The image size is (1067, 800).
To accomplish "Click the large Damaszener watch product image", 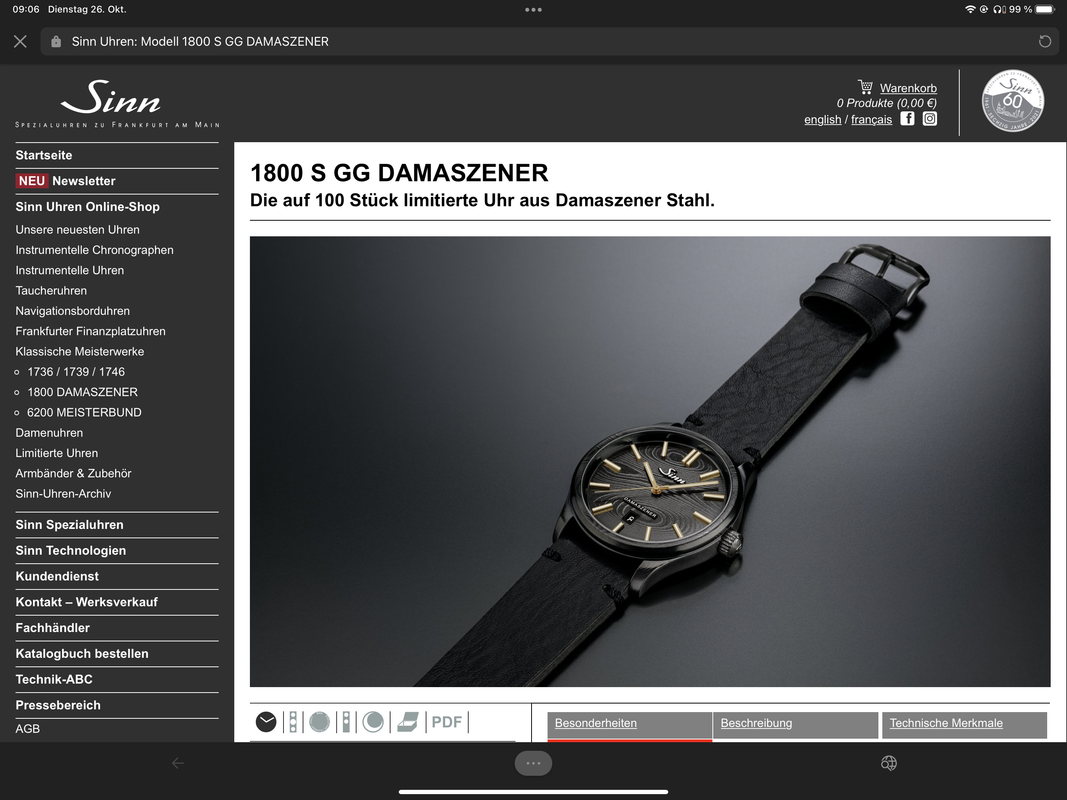I will (650, 461).
